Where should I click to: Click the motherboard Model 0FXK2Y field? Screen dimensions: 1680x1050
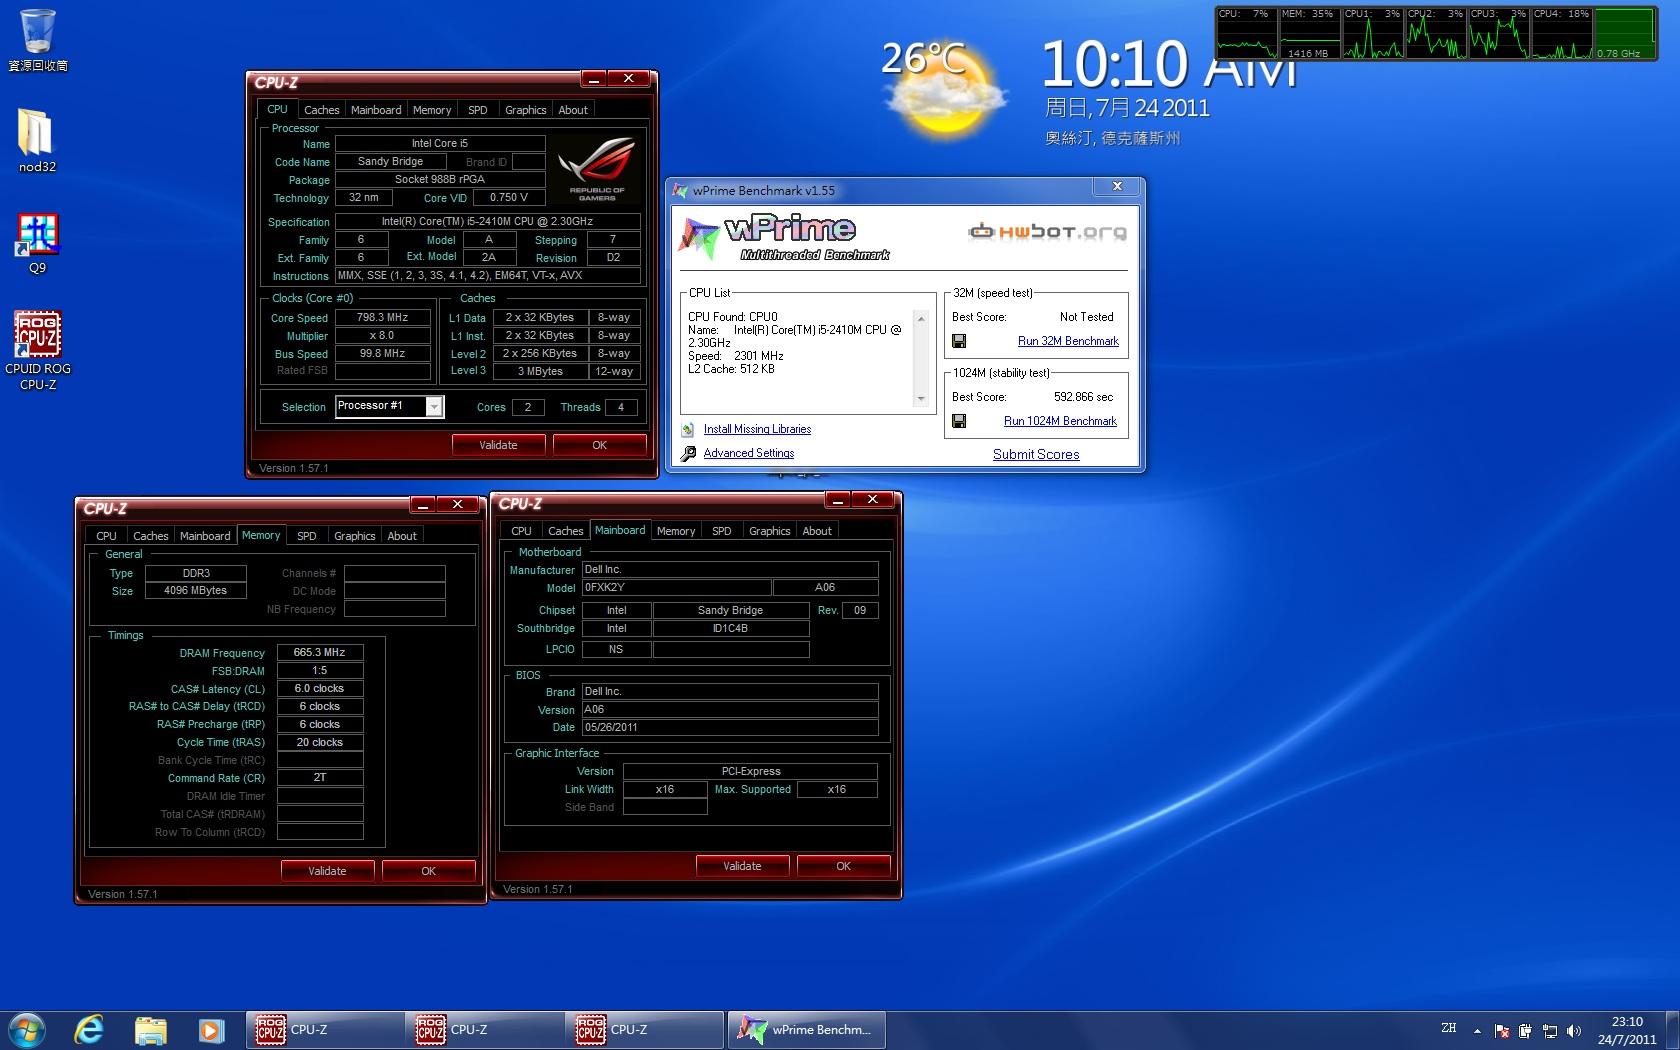[x=676, y=588]
